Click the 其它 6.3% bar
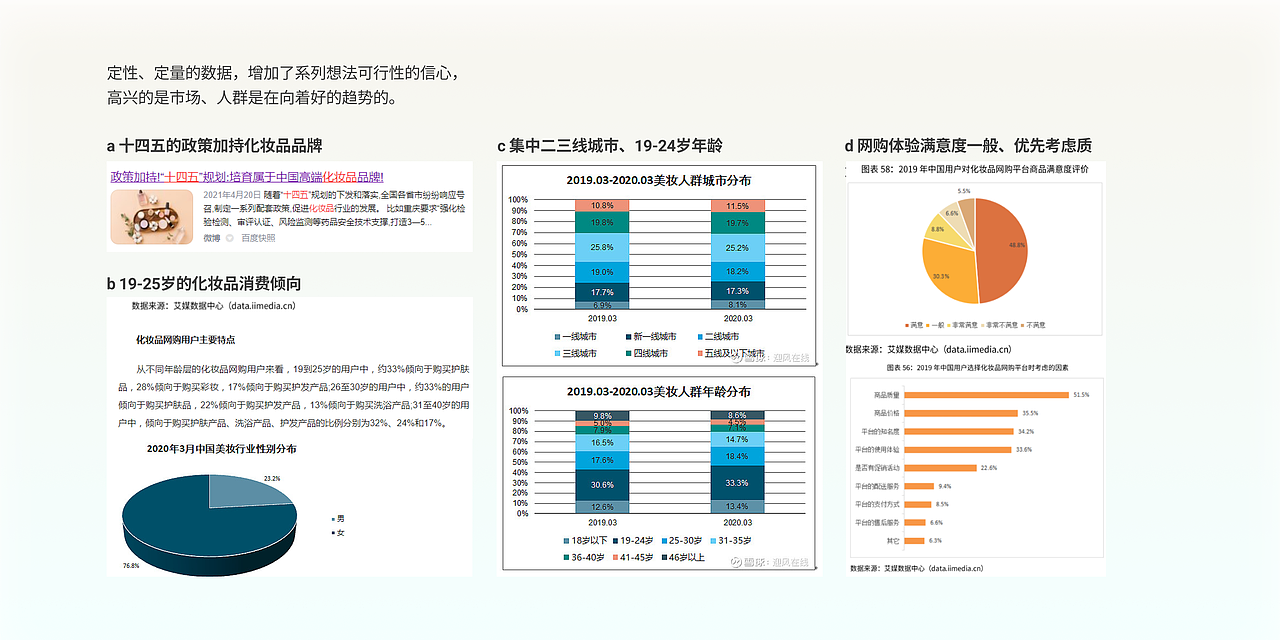 [913, 540]
